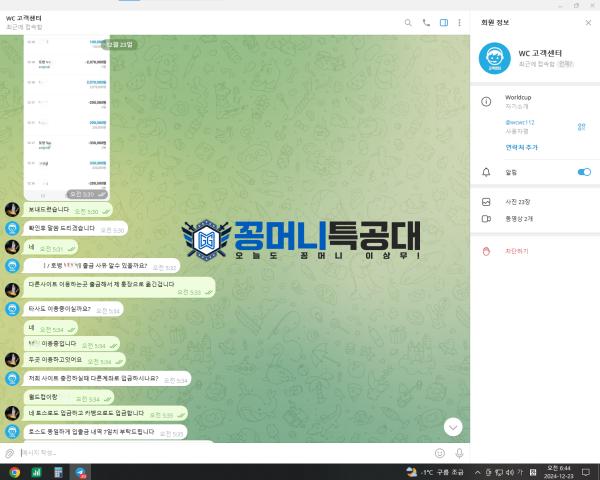Image resolution: width=600 pixels, height=480 pixels.
Task: Open the transaction screenshot image in chat
Action: coord(67,118)
